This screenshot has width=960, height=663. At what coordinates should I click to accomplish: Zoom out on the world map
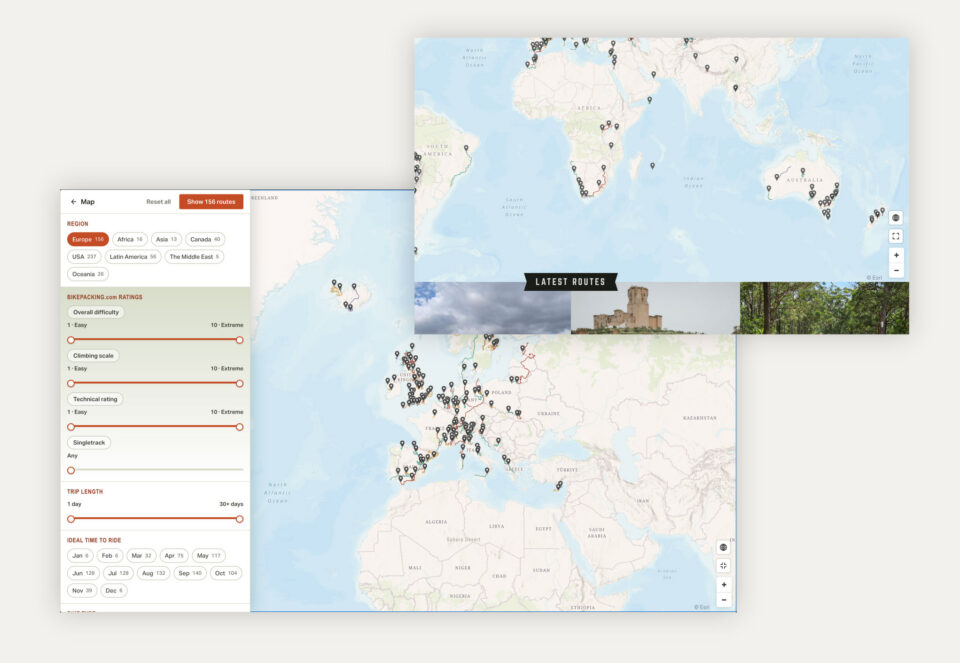(x=896, y=270)
